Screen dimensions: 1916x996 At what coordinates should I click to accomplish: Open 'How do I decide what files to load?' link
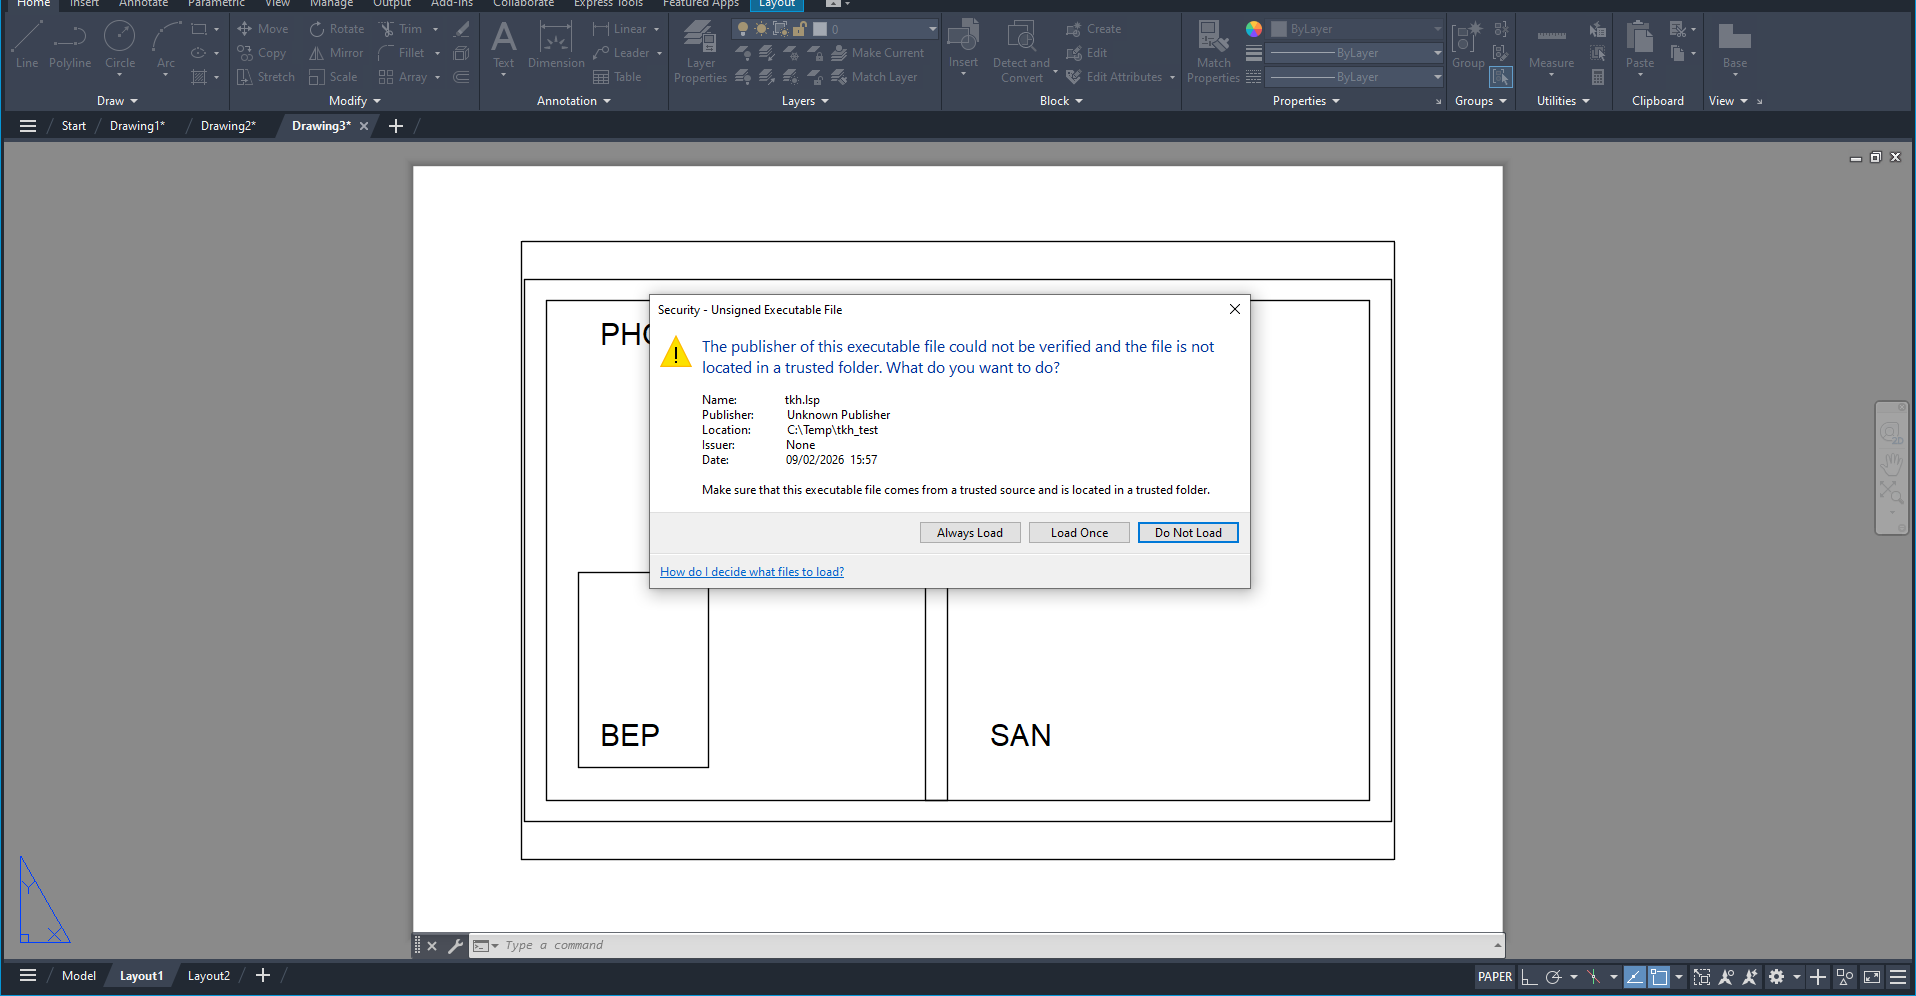pyautogui.click(x=752, y=572)
